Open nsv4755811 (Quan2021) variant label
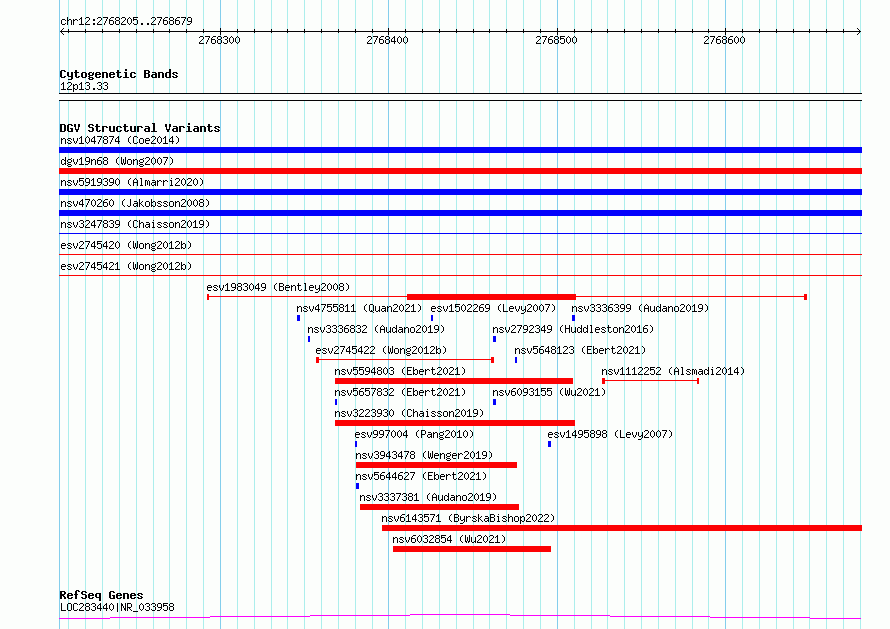Screen dimensions: 890x629 coord(359,308)
